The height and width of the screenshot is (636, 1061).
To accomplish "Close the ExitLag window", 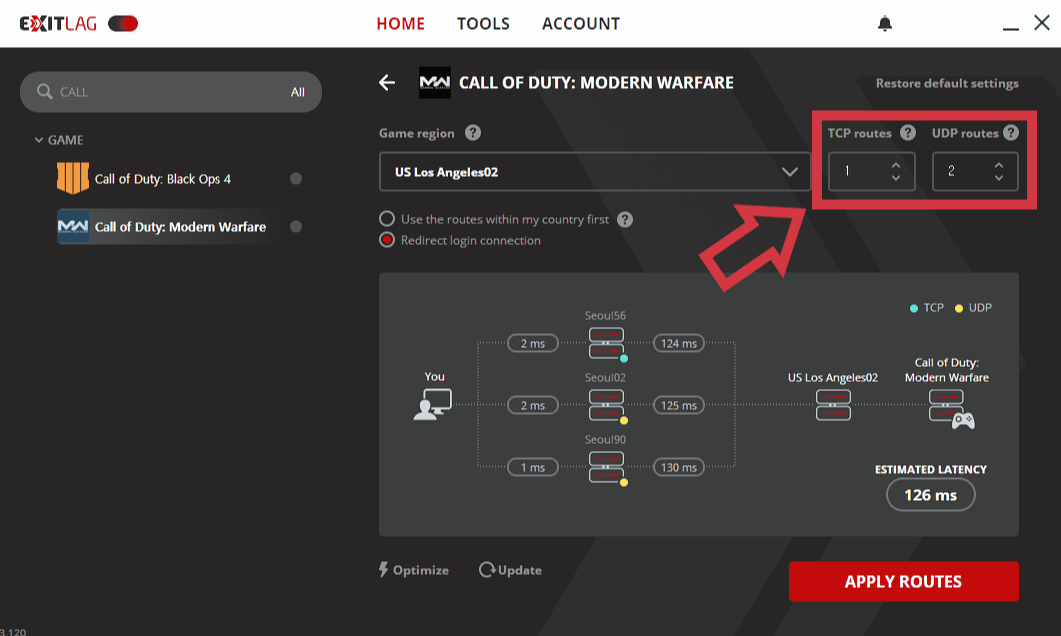I will pyautogui.click(x=1042, y=22).
